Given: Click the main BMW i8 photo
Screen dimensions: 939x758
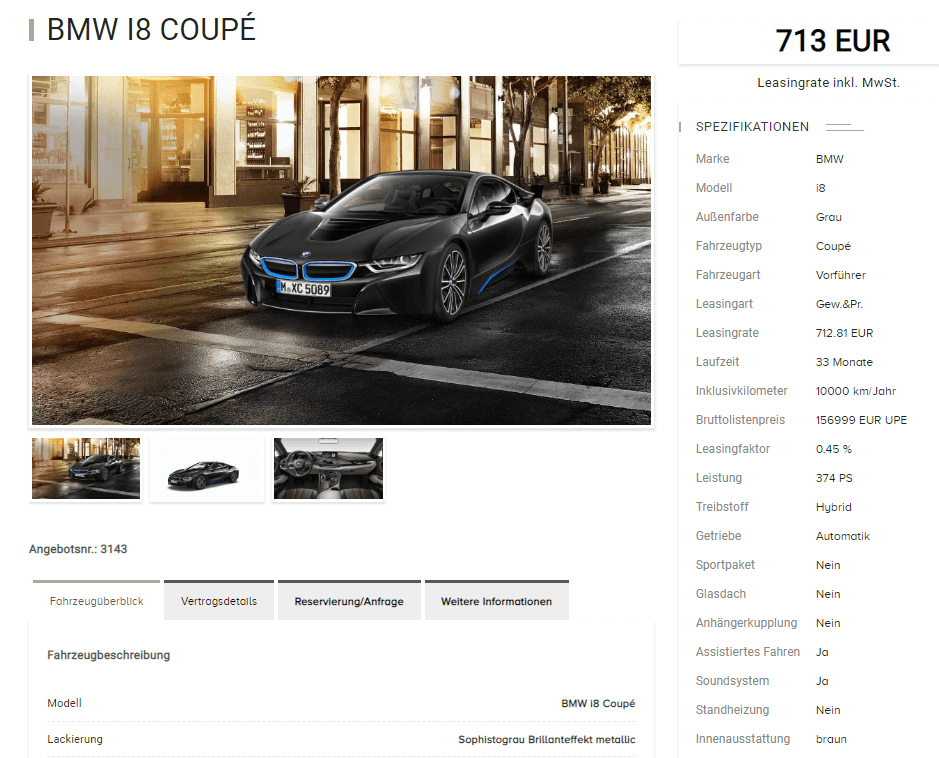Looking at the screenshot, I should point(341,250).
